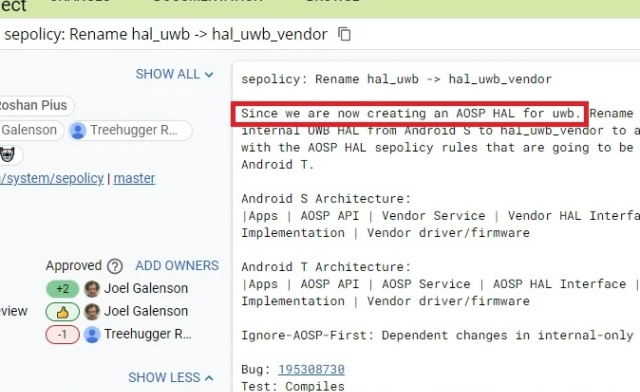Open the master branch link
This screenshot has width=640, height=392.
coord(134,178)
